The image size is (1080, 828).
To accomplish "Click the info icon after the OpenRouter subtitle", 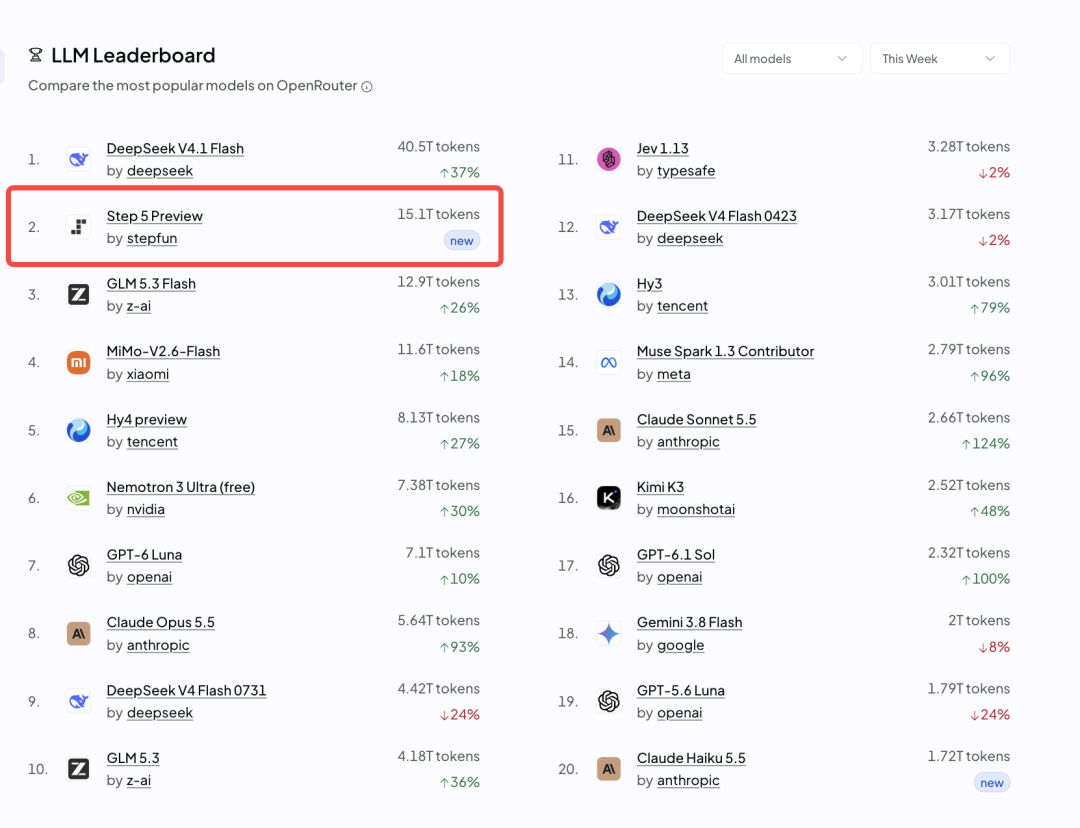I will (x=367, y=86).
